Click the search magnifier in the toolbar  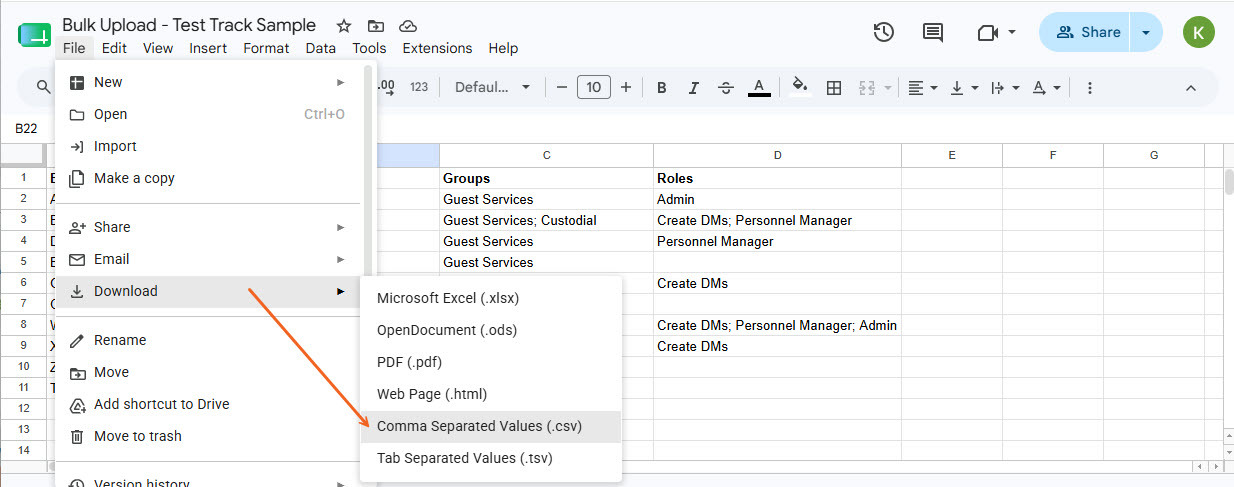click(x=44, y=88)
